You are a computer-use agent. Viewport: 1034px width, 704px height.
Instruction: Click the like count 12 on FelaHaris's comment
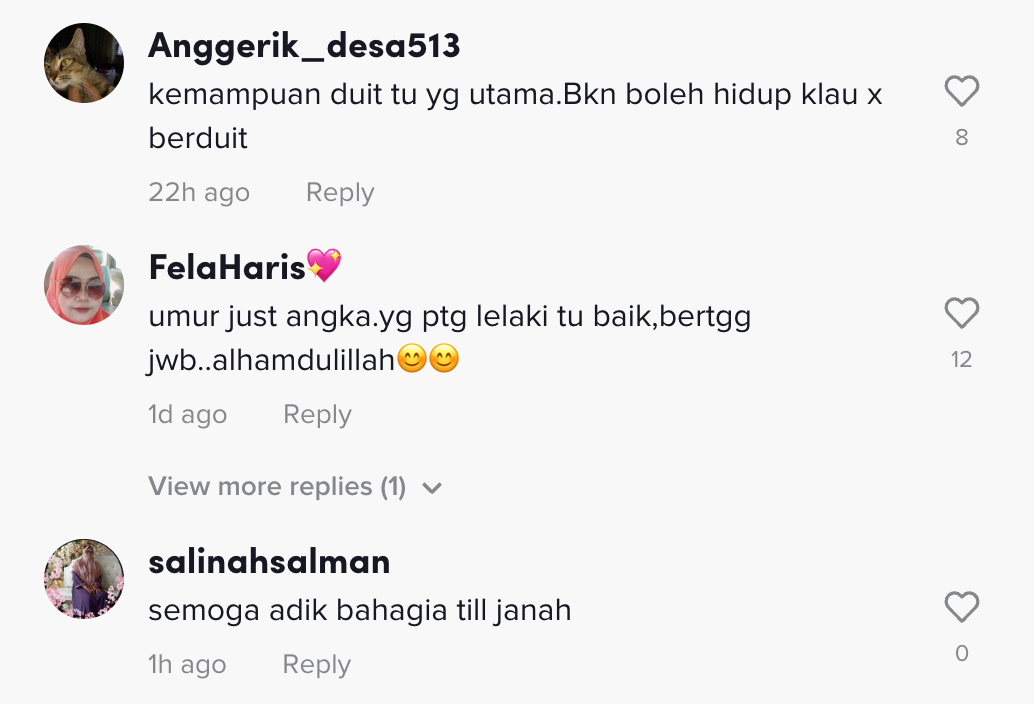pyautogui.click(x=961, y=359)
